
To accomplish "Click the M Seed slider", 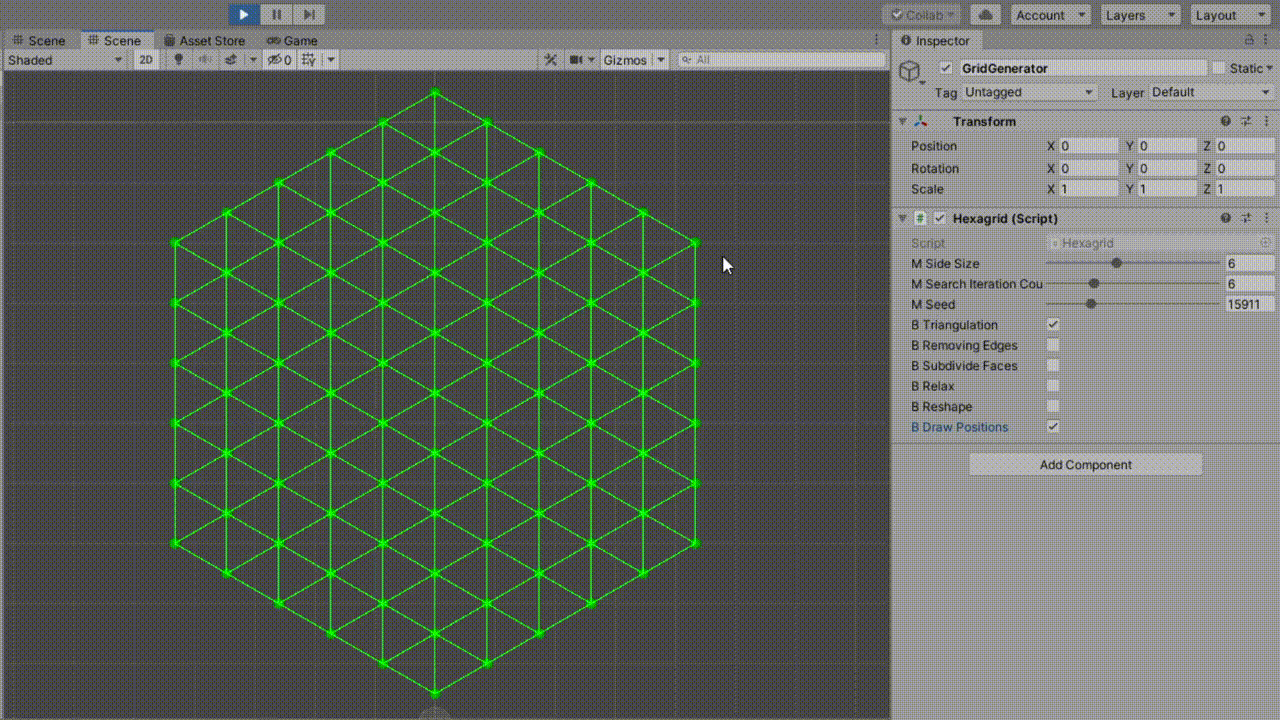I will coord(1133,304).
